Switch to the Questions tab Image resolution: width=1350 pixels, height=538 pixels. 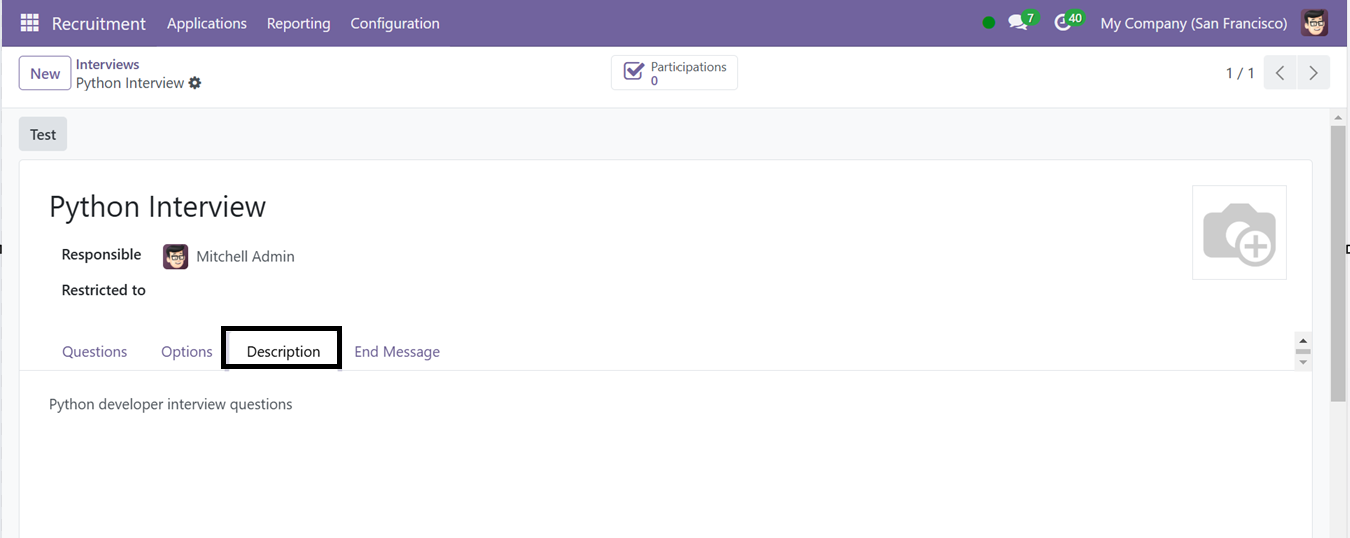pos(95,351)
